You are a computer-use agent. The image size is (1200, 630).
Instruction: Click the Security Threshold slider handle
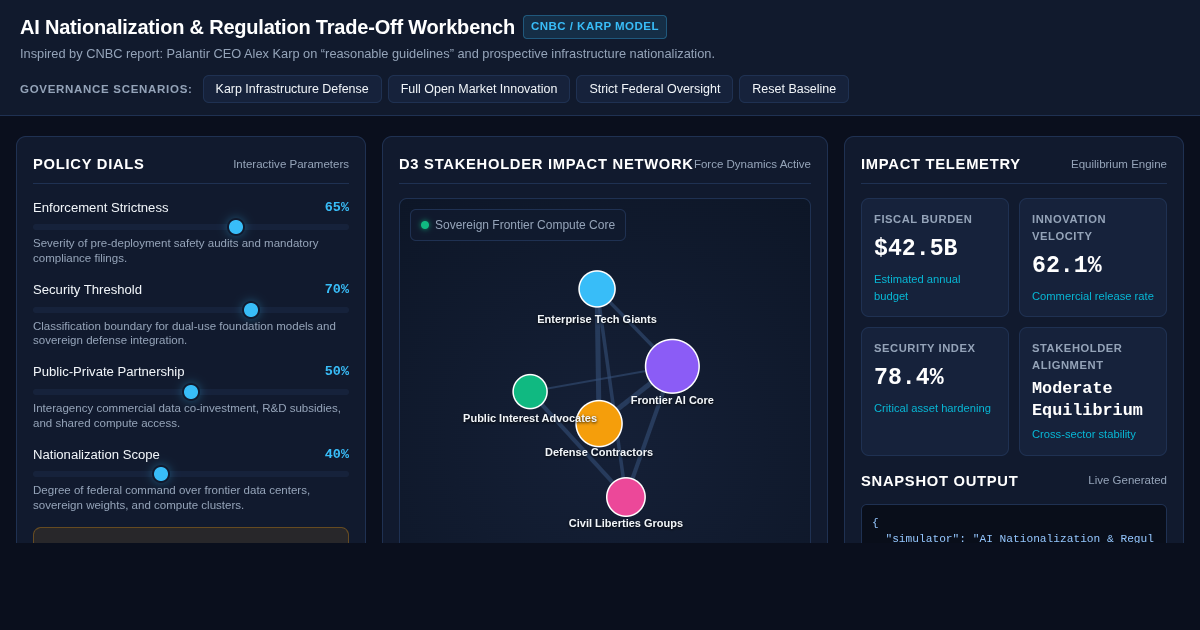(251, 310)
